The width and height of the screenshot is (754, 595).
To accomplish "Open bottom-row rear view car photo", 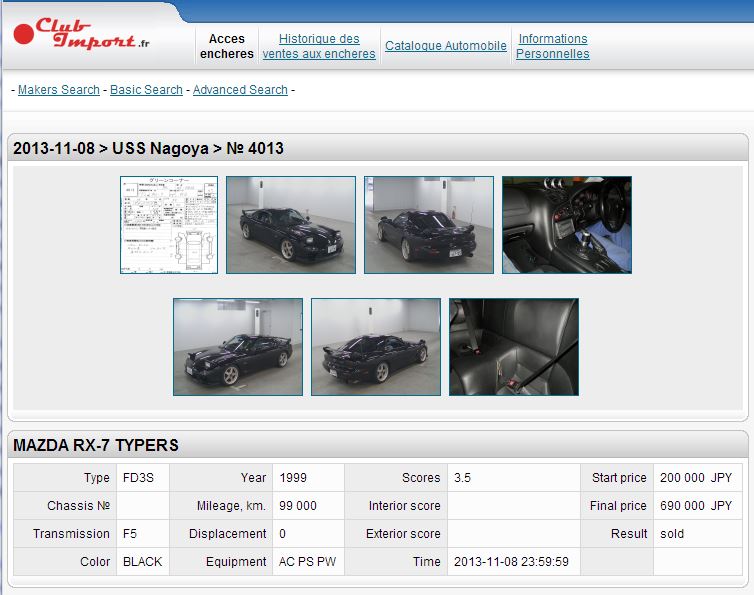I will coord(376,347).
